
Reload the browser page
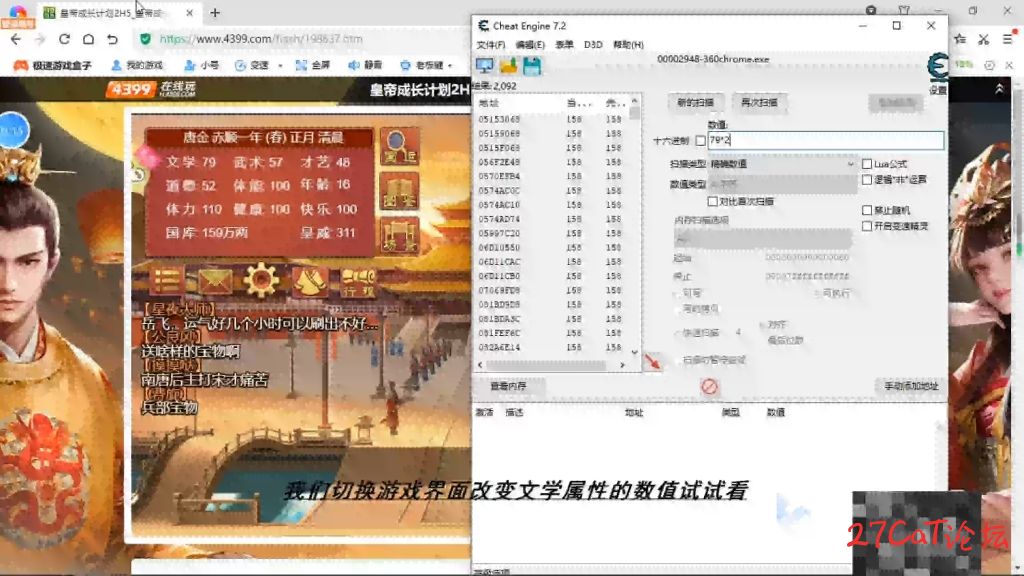click(64, 39)
